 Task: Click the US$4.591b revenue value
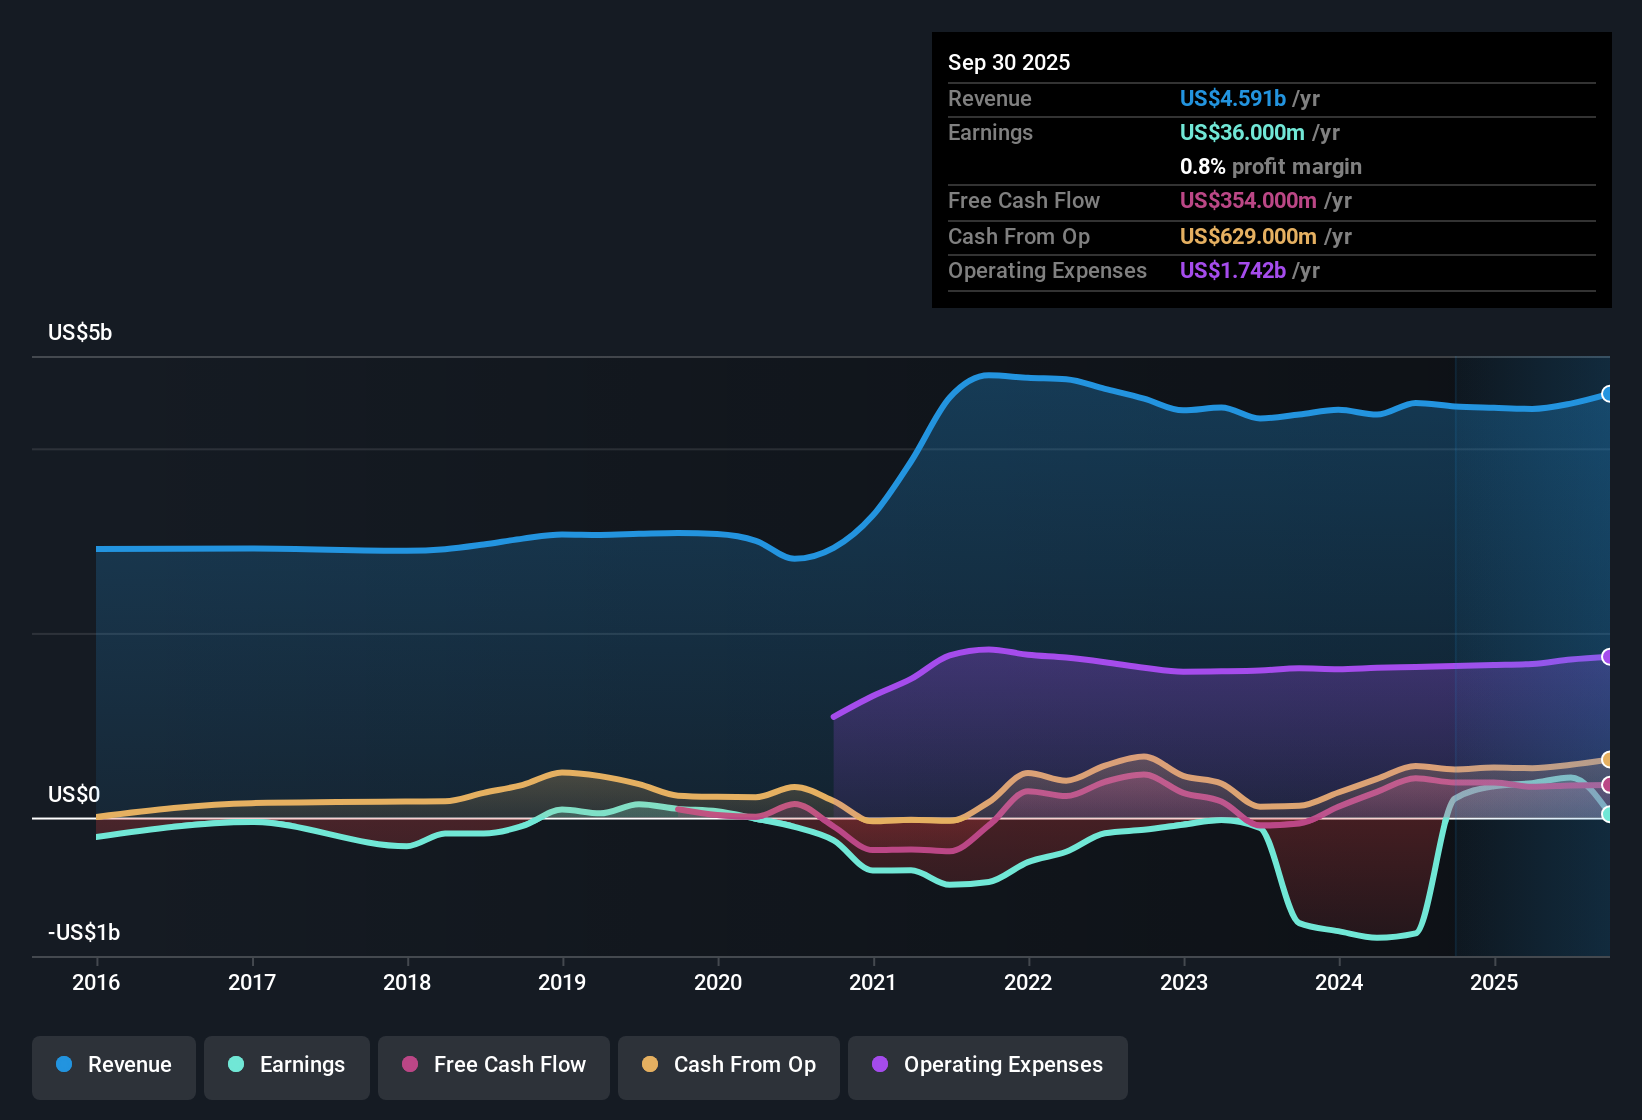[1232, 98]
